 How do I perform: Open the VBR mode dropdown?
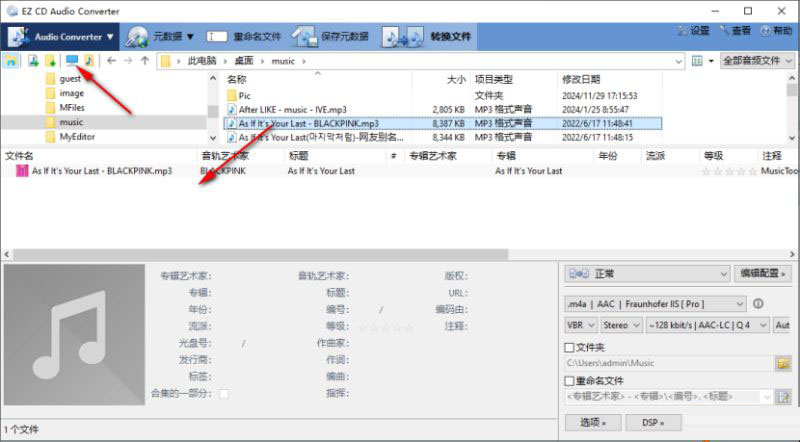(581, 325)
